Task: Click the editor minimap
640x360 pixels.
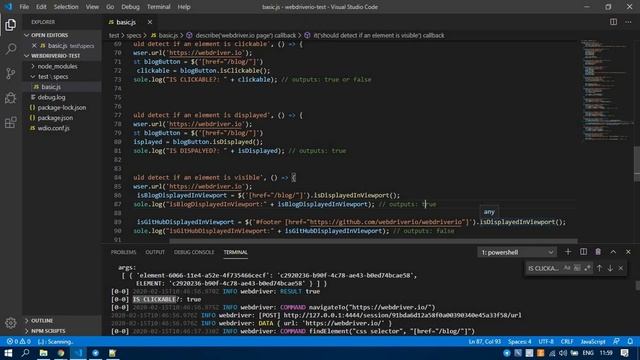Action: (x=606, y=90)
